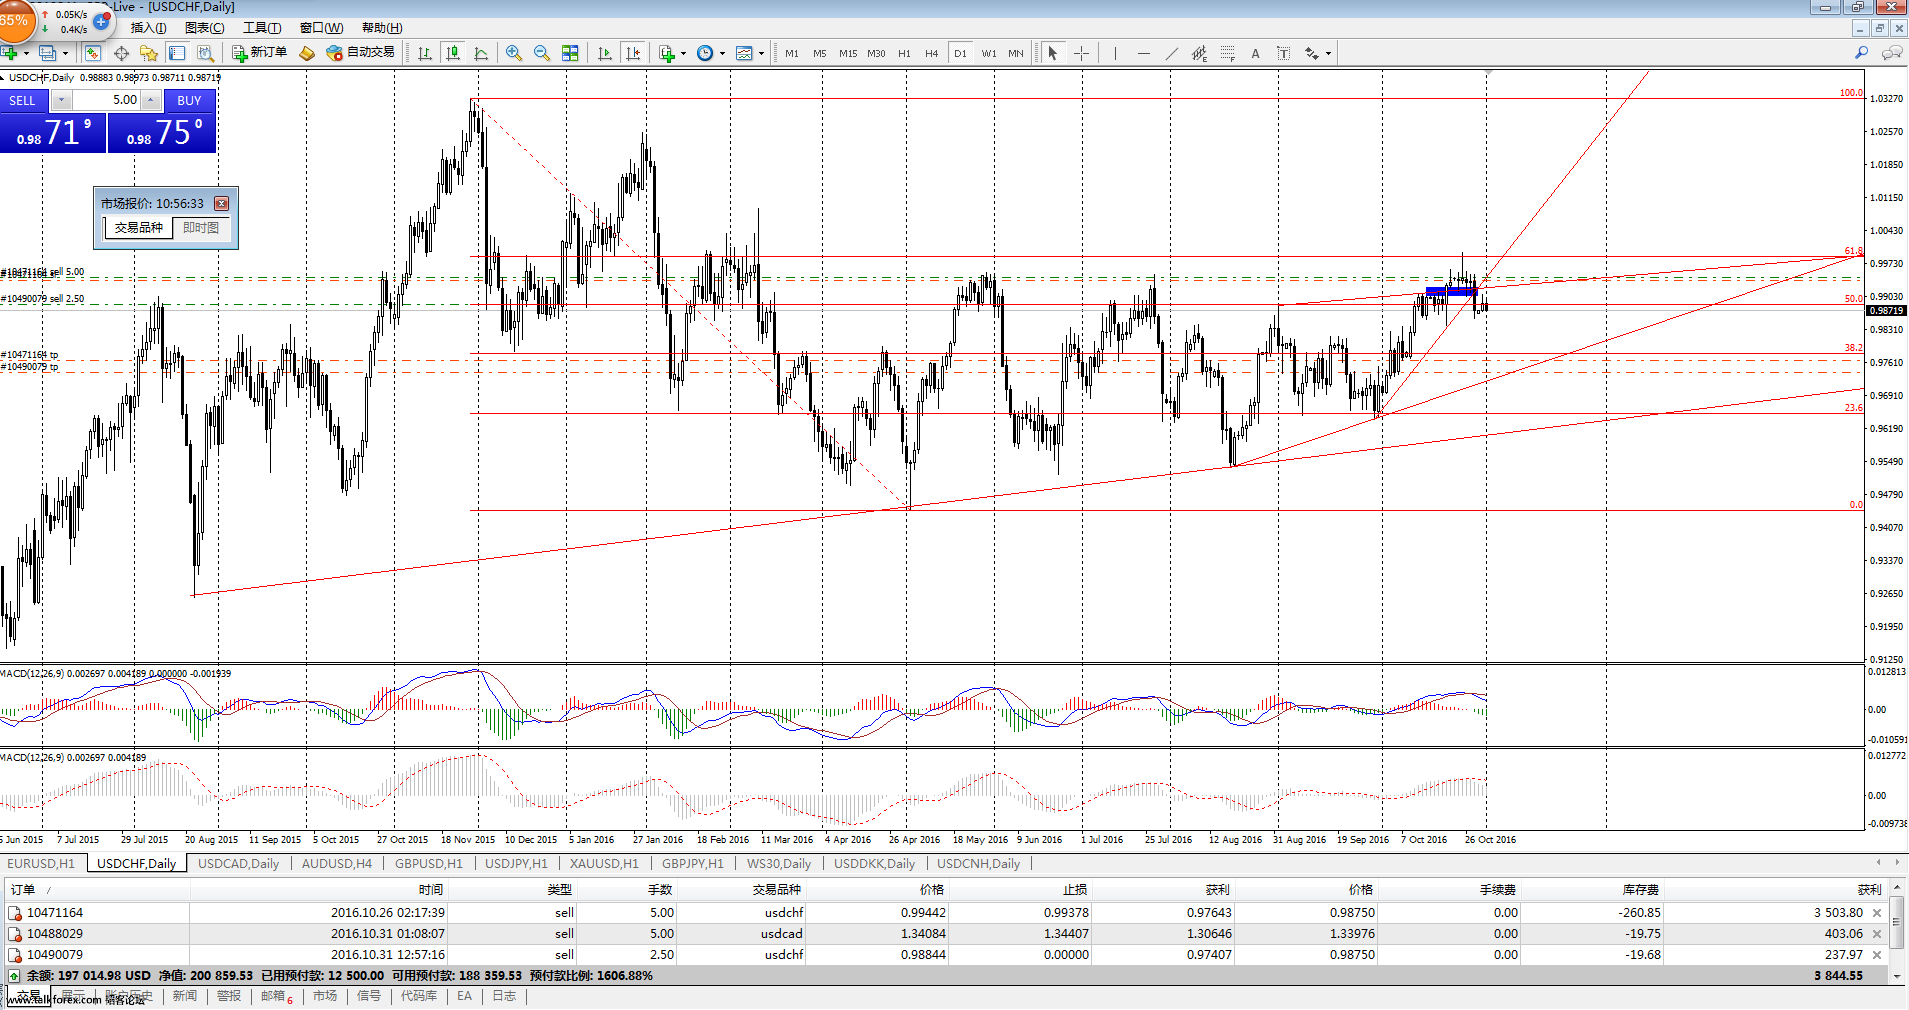Open the Data Window crosshair icon

(121, 53)
